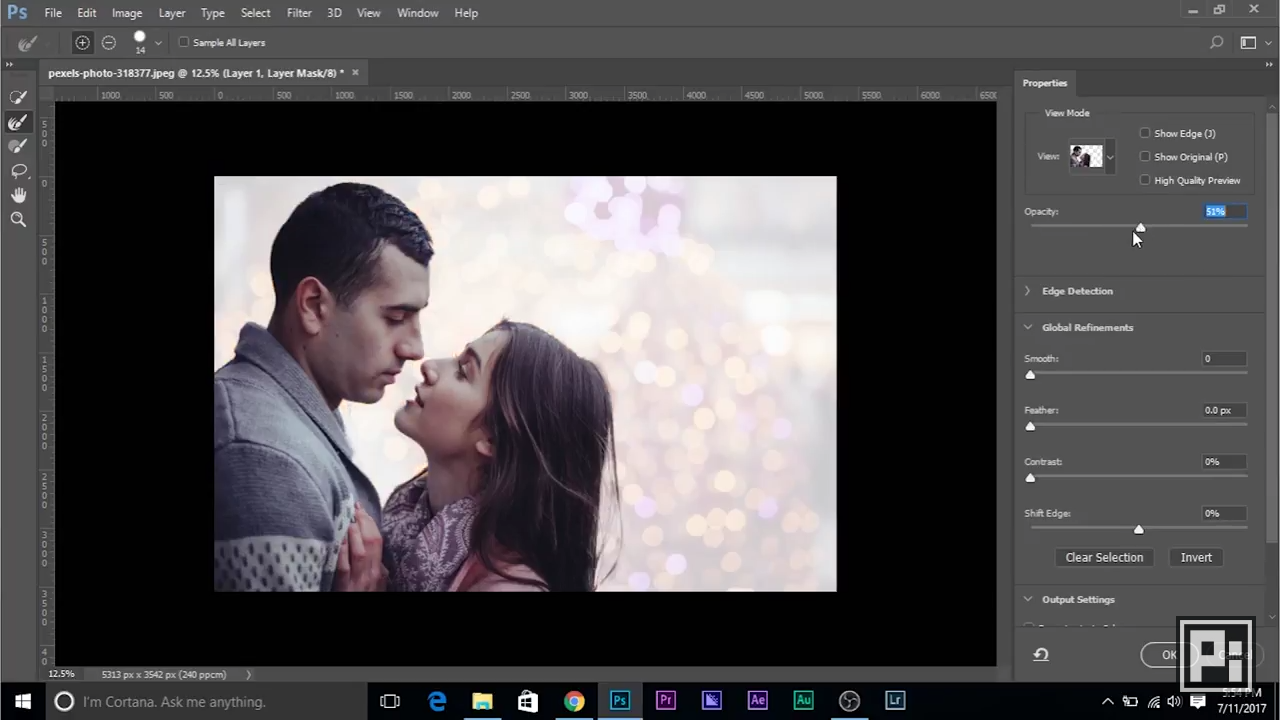Select the Zoom tool

coord(18,220)
